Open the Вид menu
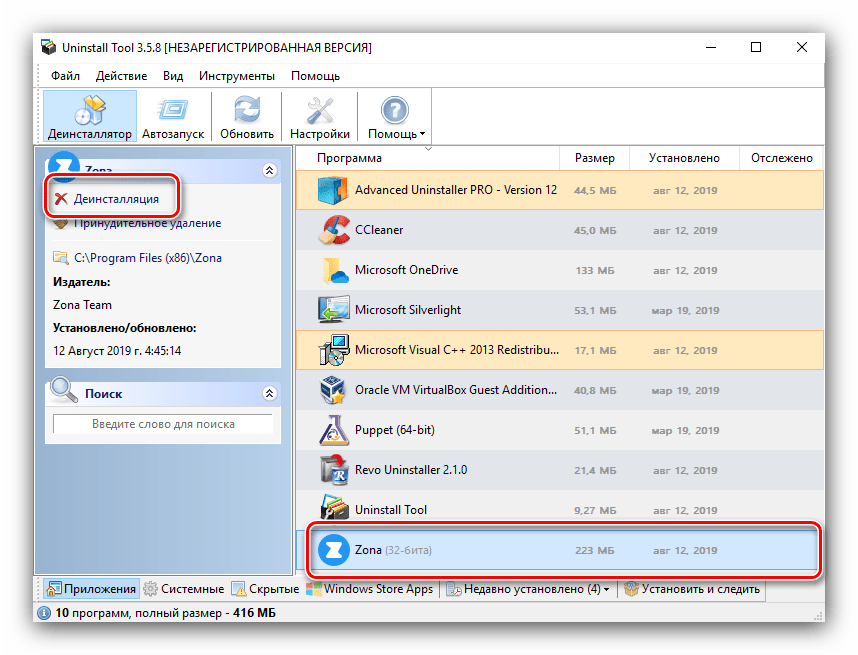Screen dimensions: 858x655 173,76
